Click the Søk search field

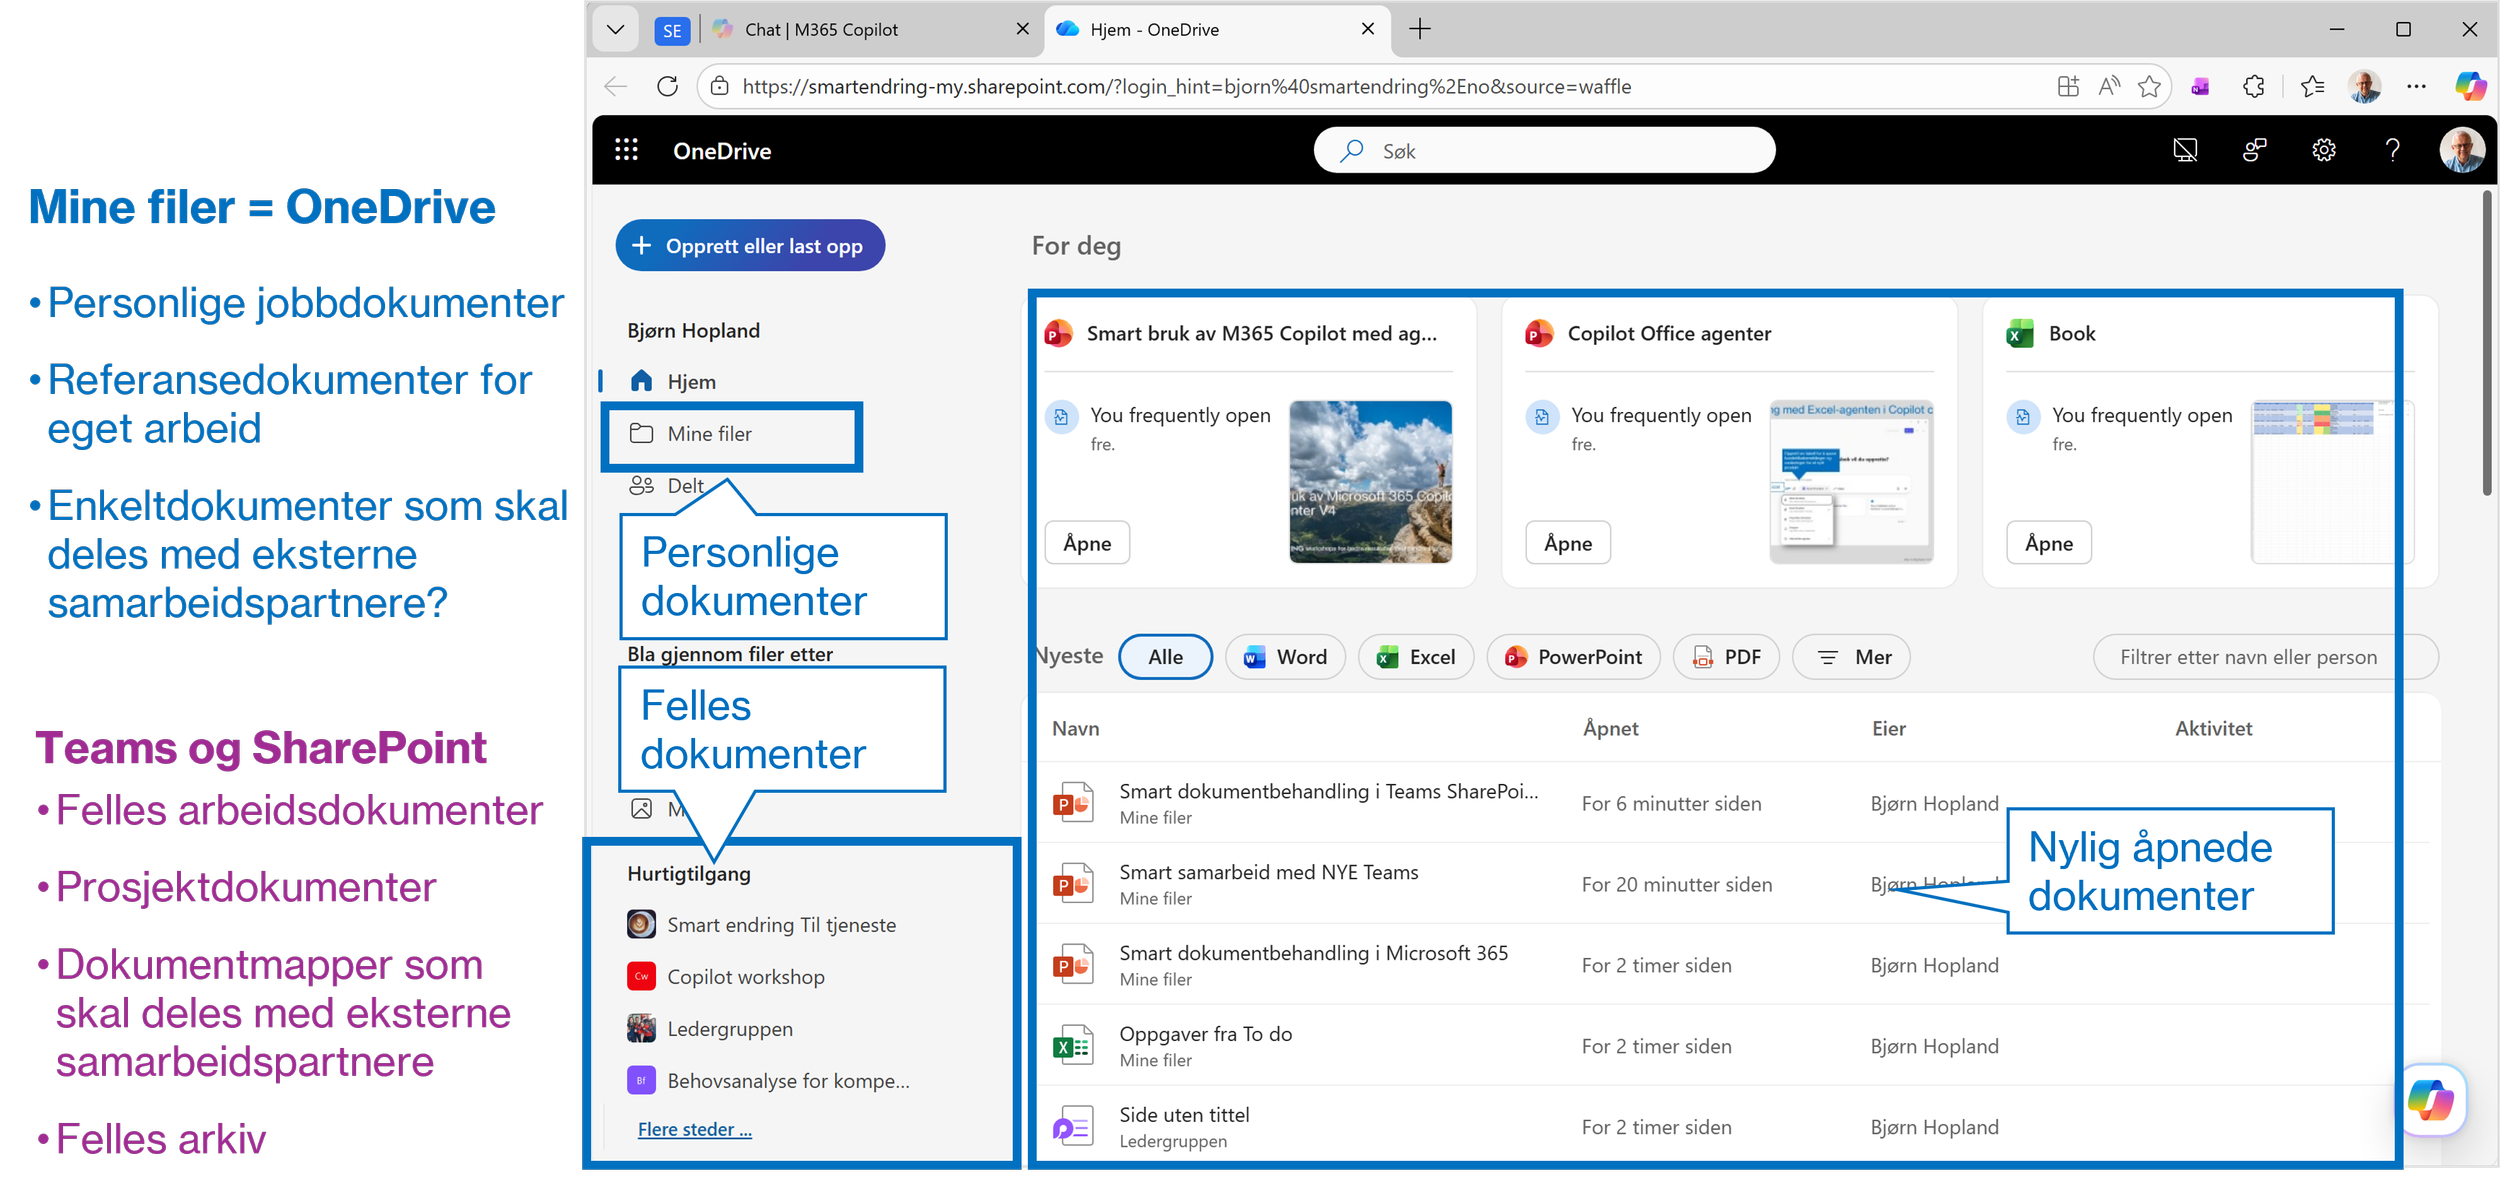(x=1544, y=151)
